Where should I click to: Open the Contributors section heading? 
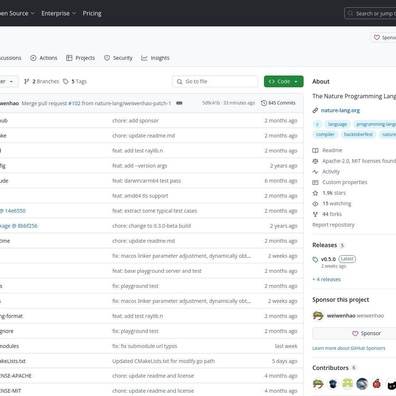click(x=330, y=368)
